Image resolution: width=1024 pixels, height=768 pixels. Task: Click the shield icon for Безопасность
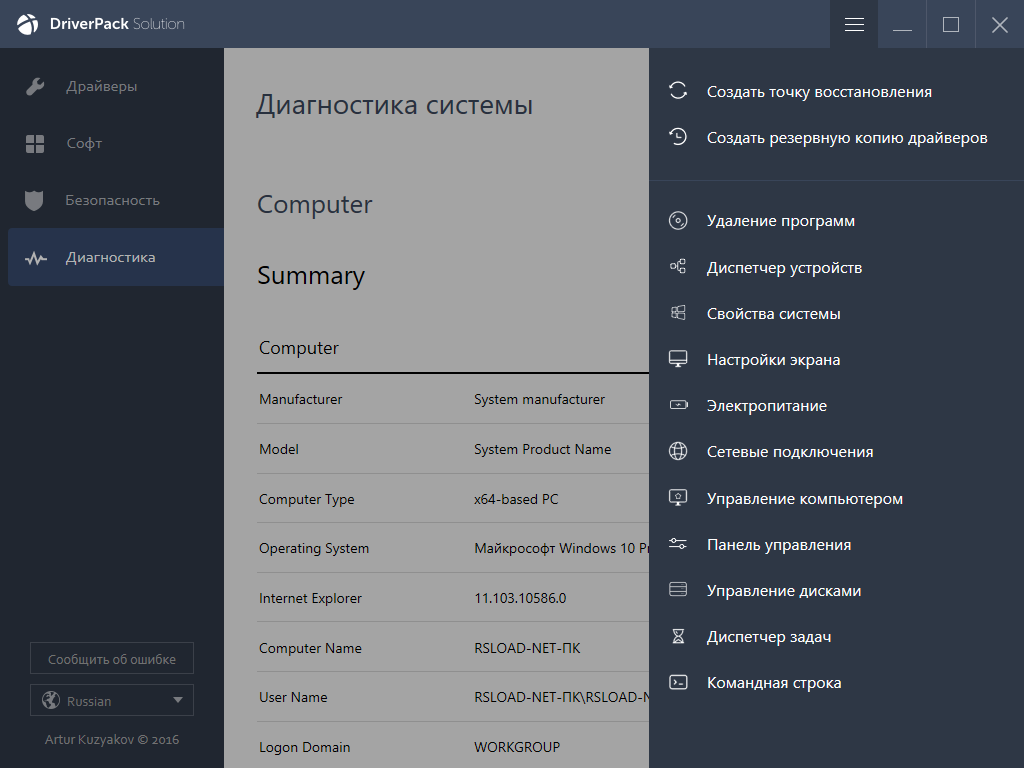[x=35, y=201]
